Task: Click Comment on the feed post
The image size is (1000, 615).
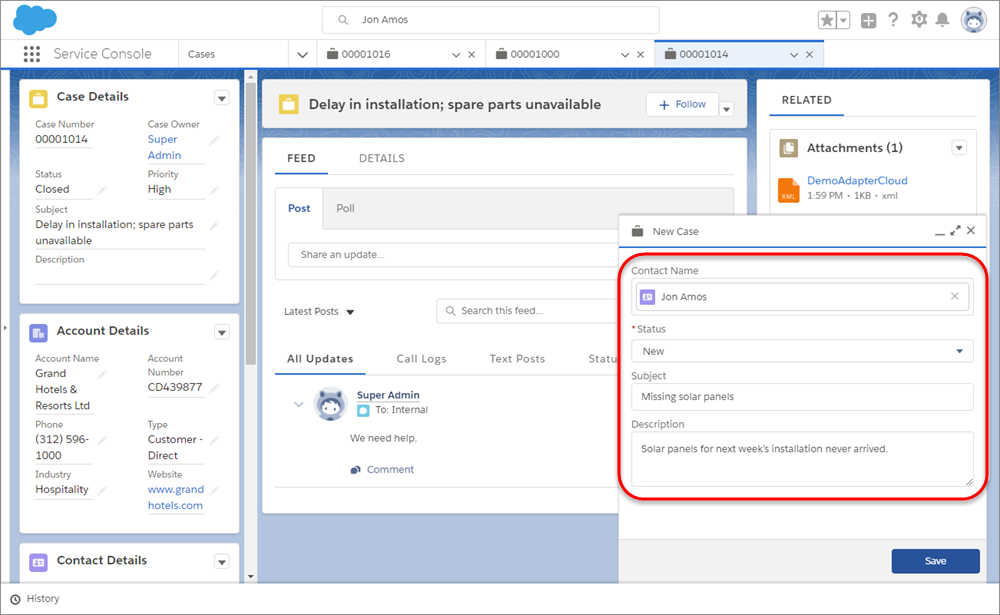Action: 382,470
